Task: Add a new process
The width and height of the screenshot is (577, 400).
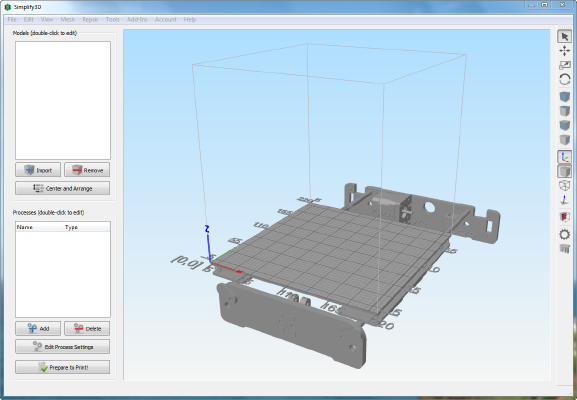Action: point(38,329)
